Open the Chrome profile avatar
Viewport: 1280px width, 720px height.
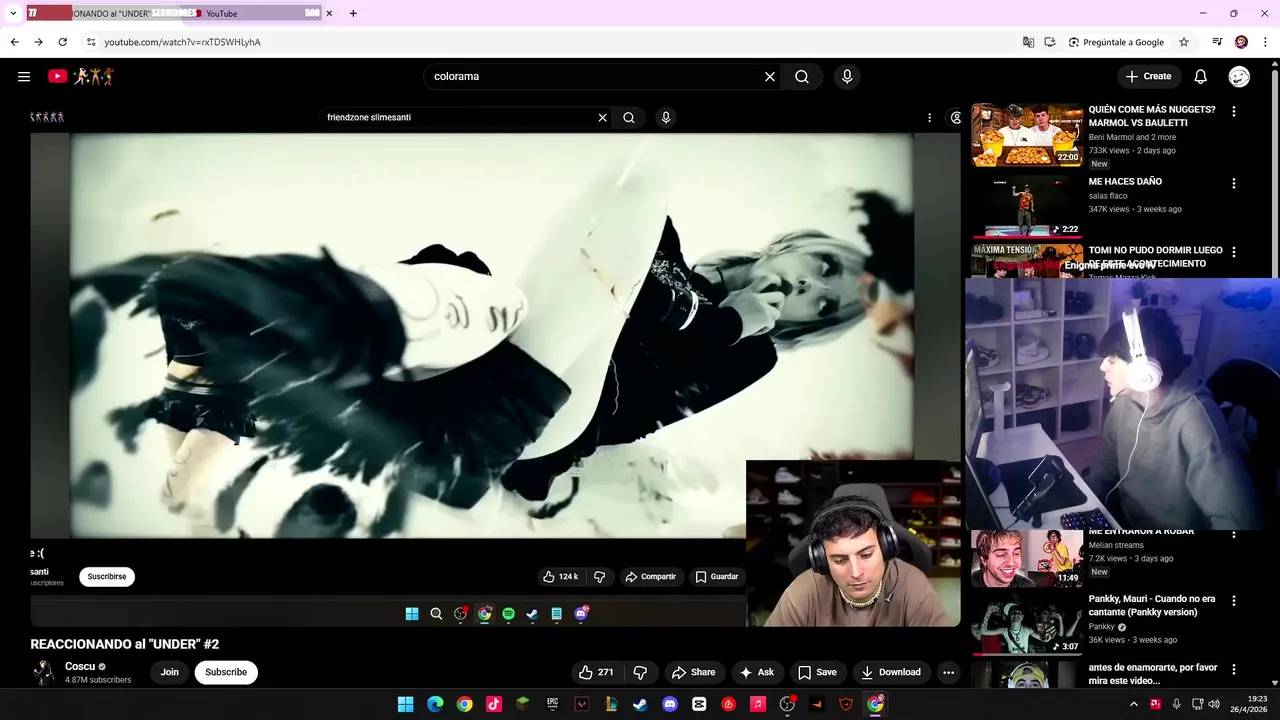coord(1241,42)
